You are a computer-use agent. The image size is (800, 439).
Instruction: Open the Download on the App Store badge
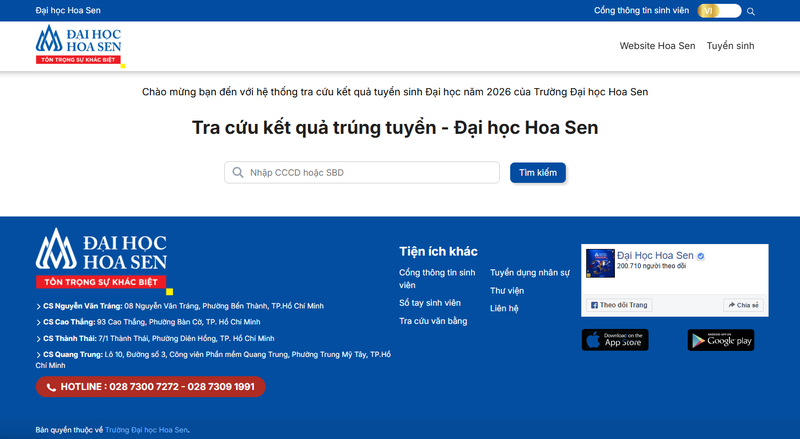pos(615,340)
